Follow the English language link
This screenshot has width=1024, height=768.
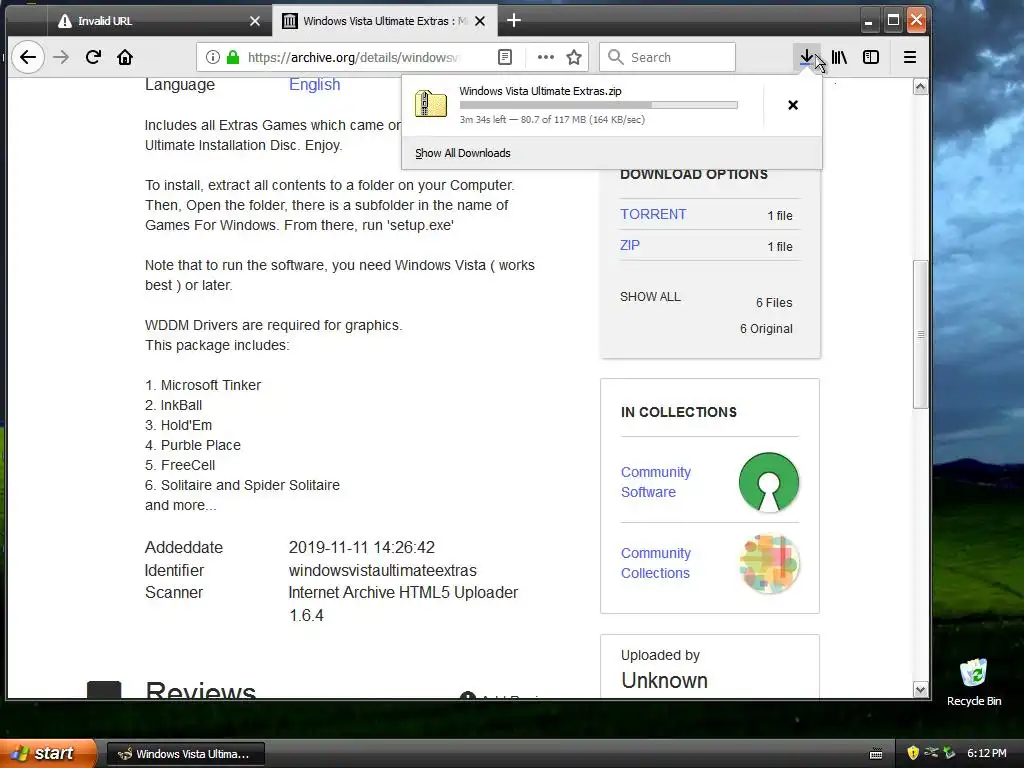point(314,84)
